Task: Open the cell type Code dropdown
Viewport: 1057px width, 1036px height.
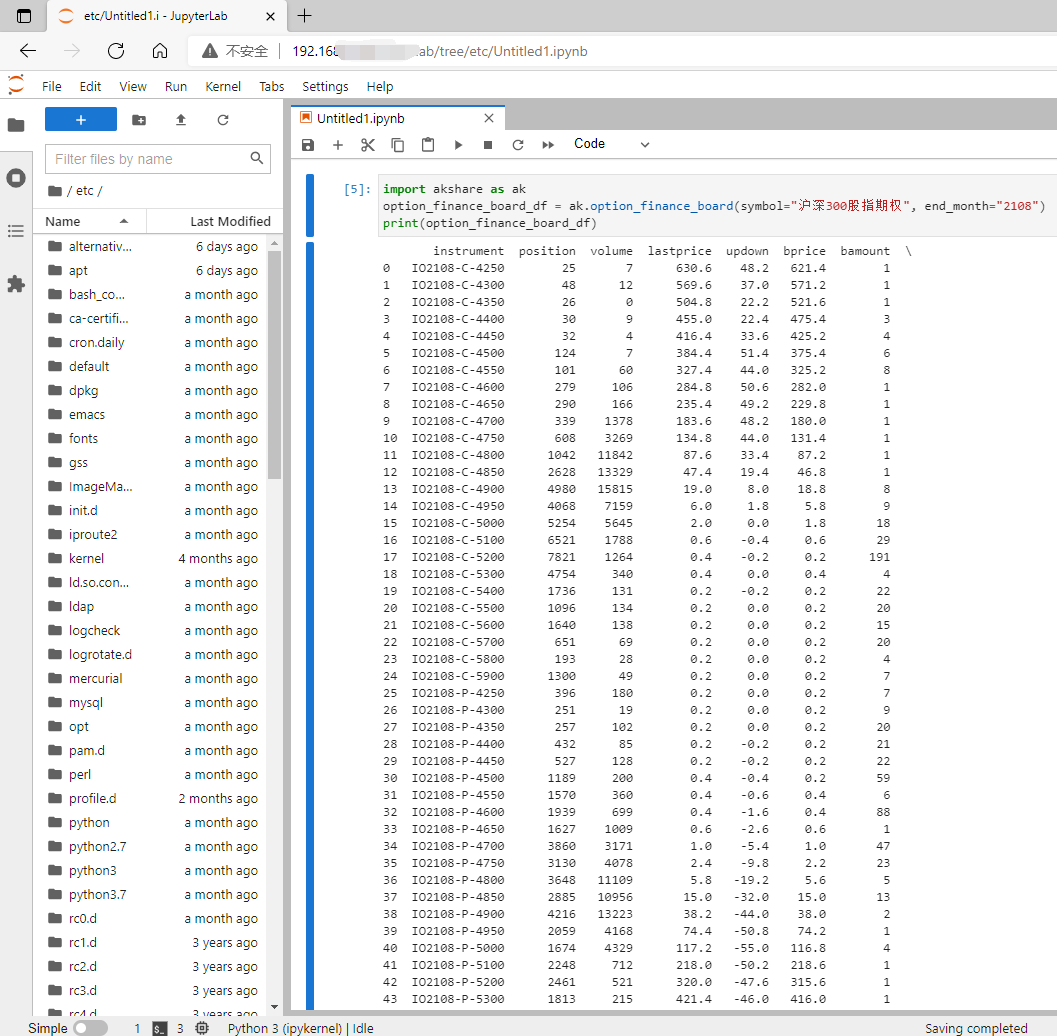Action: (611, 144)
